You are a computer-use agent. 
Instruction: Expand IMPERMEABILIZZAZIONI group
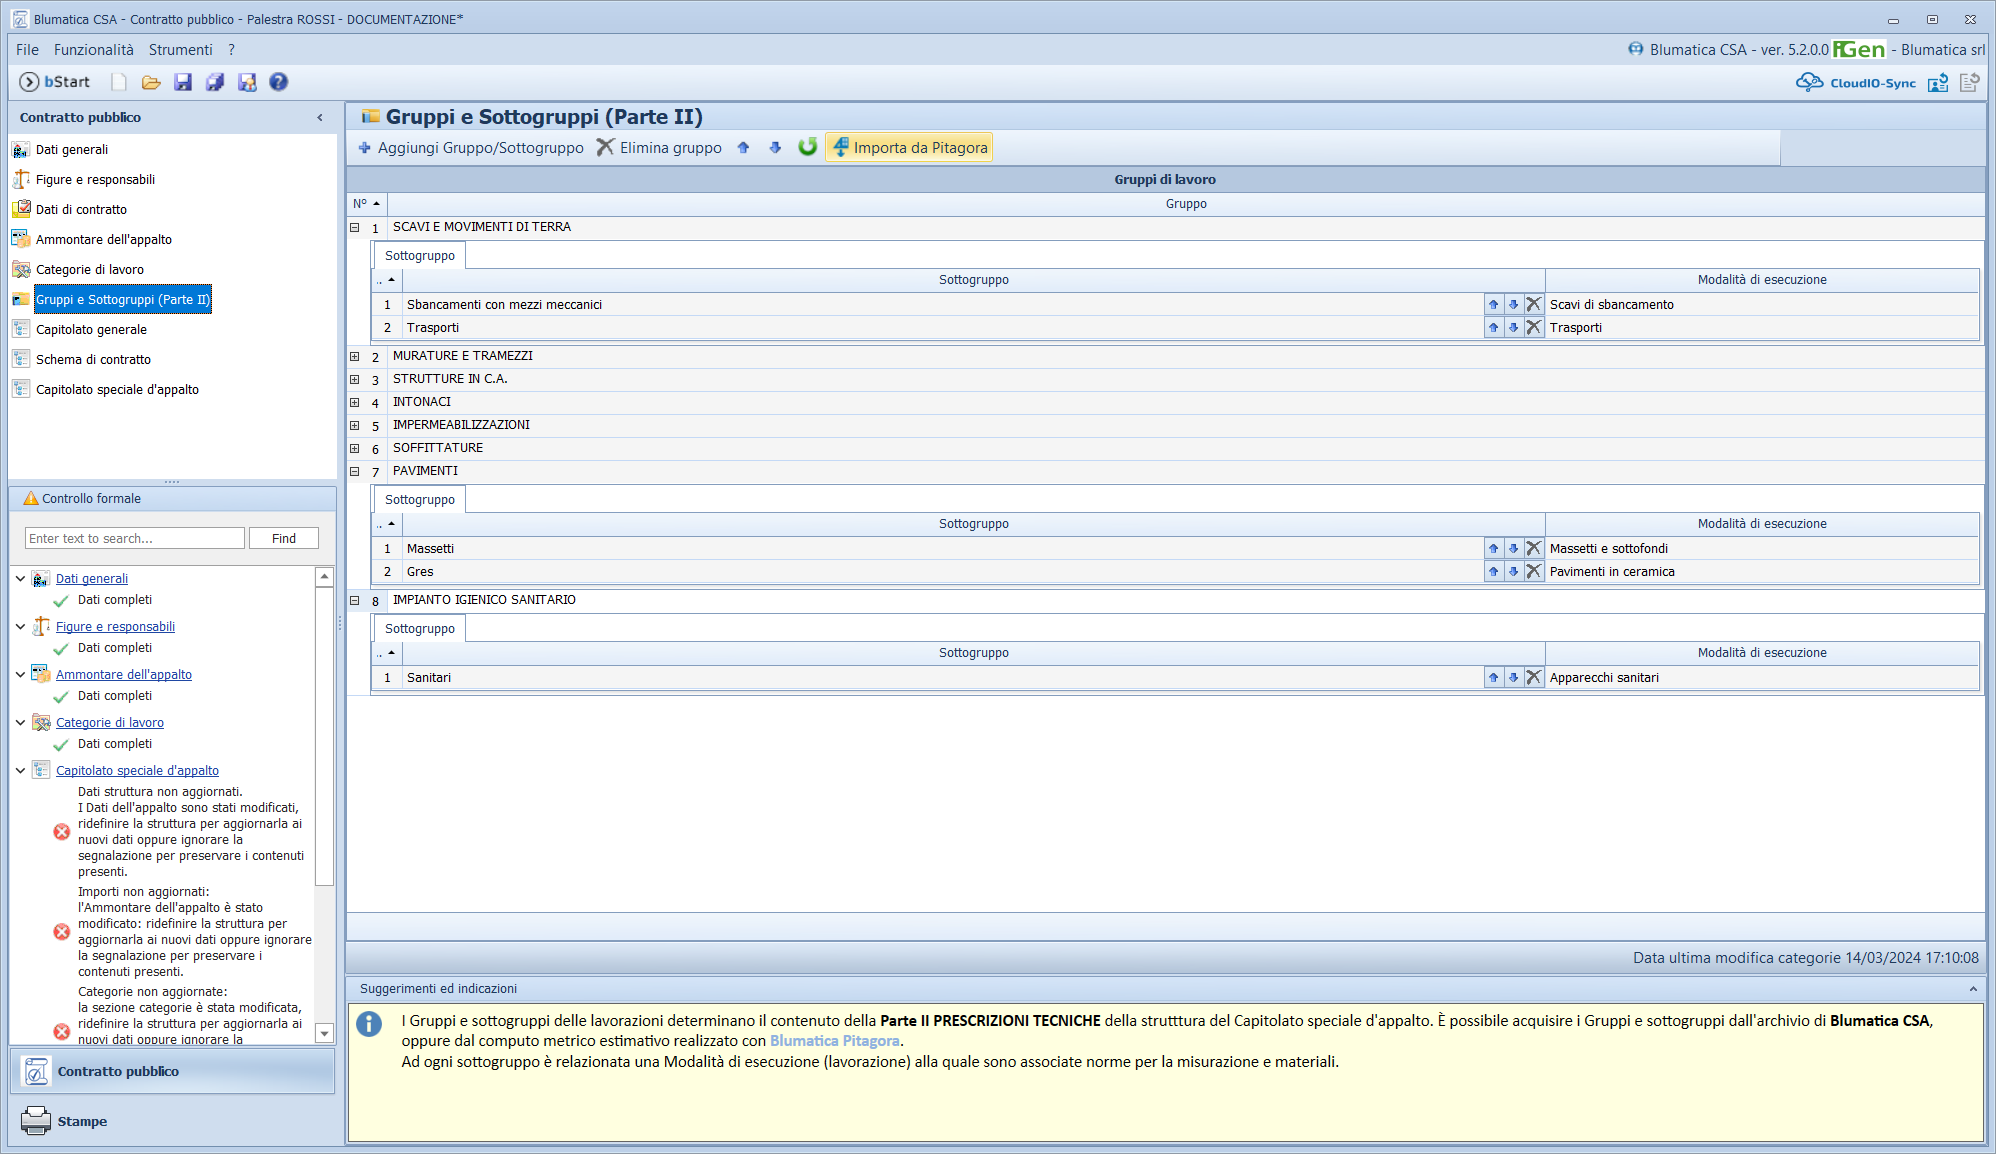355,426
